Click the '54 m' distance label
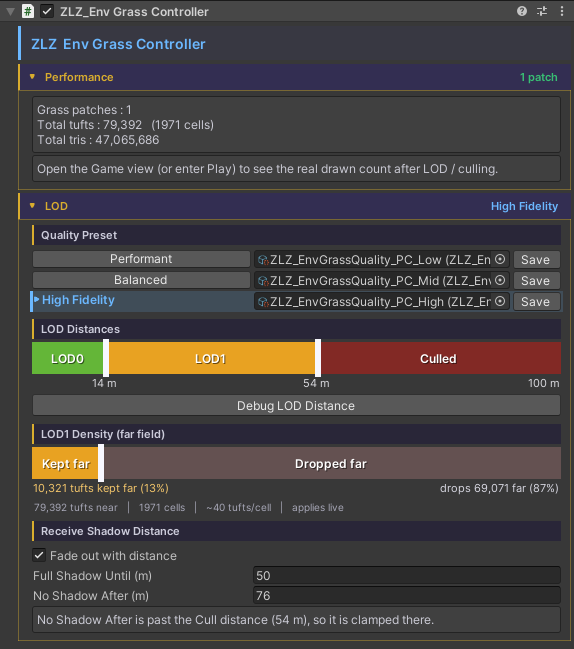Screen dimensions: 574x649 316,383
